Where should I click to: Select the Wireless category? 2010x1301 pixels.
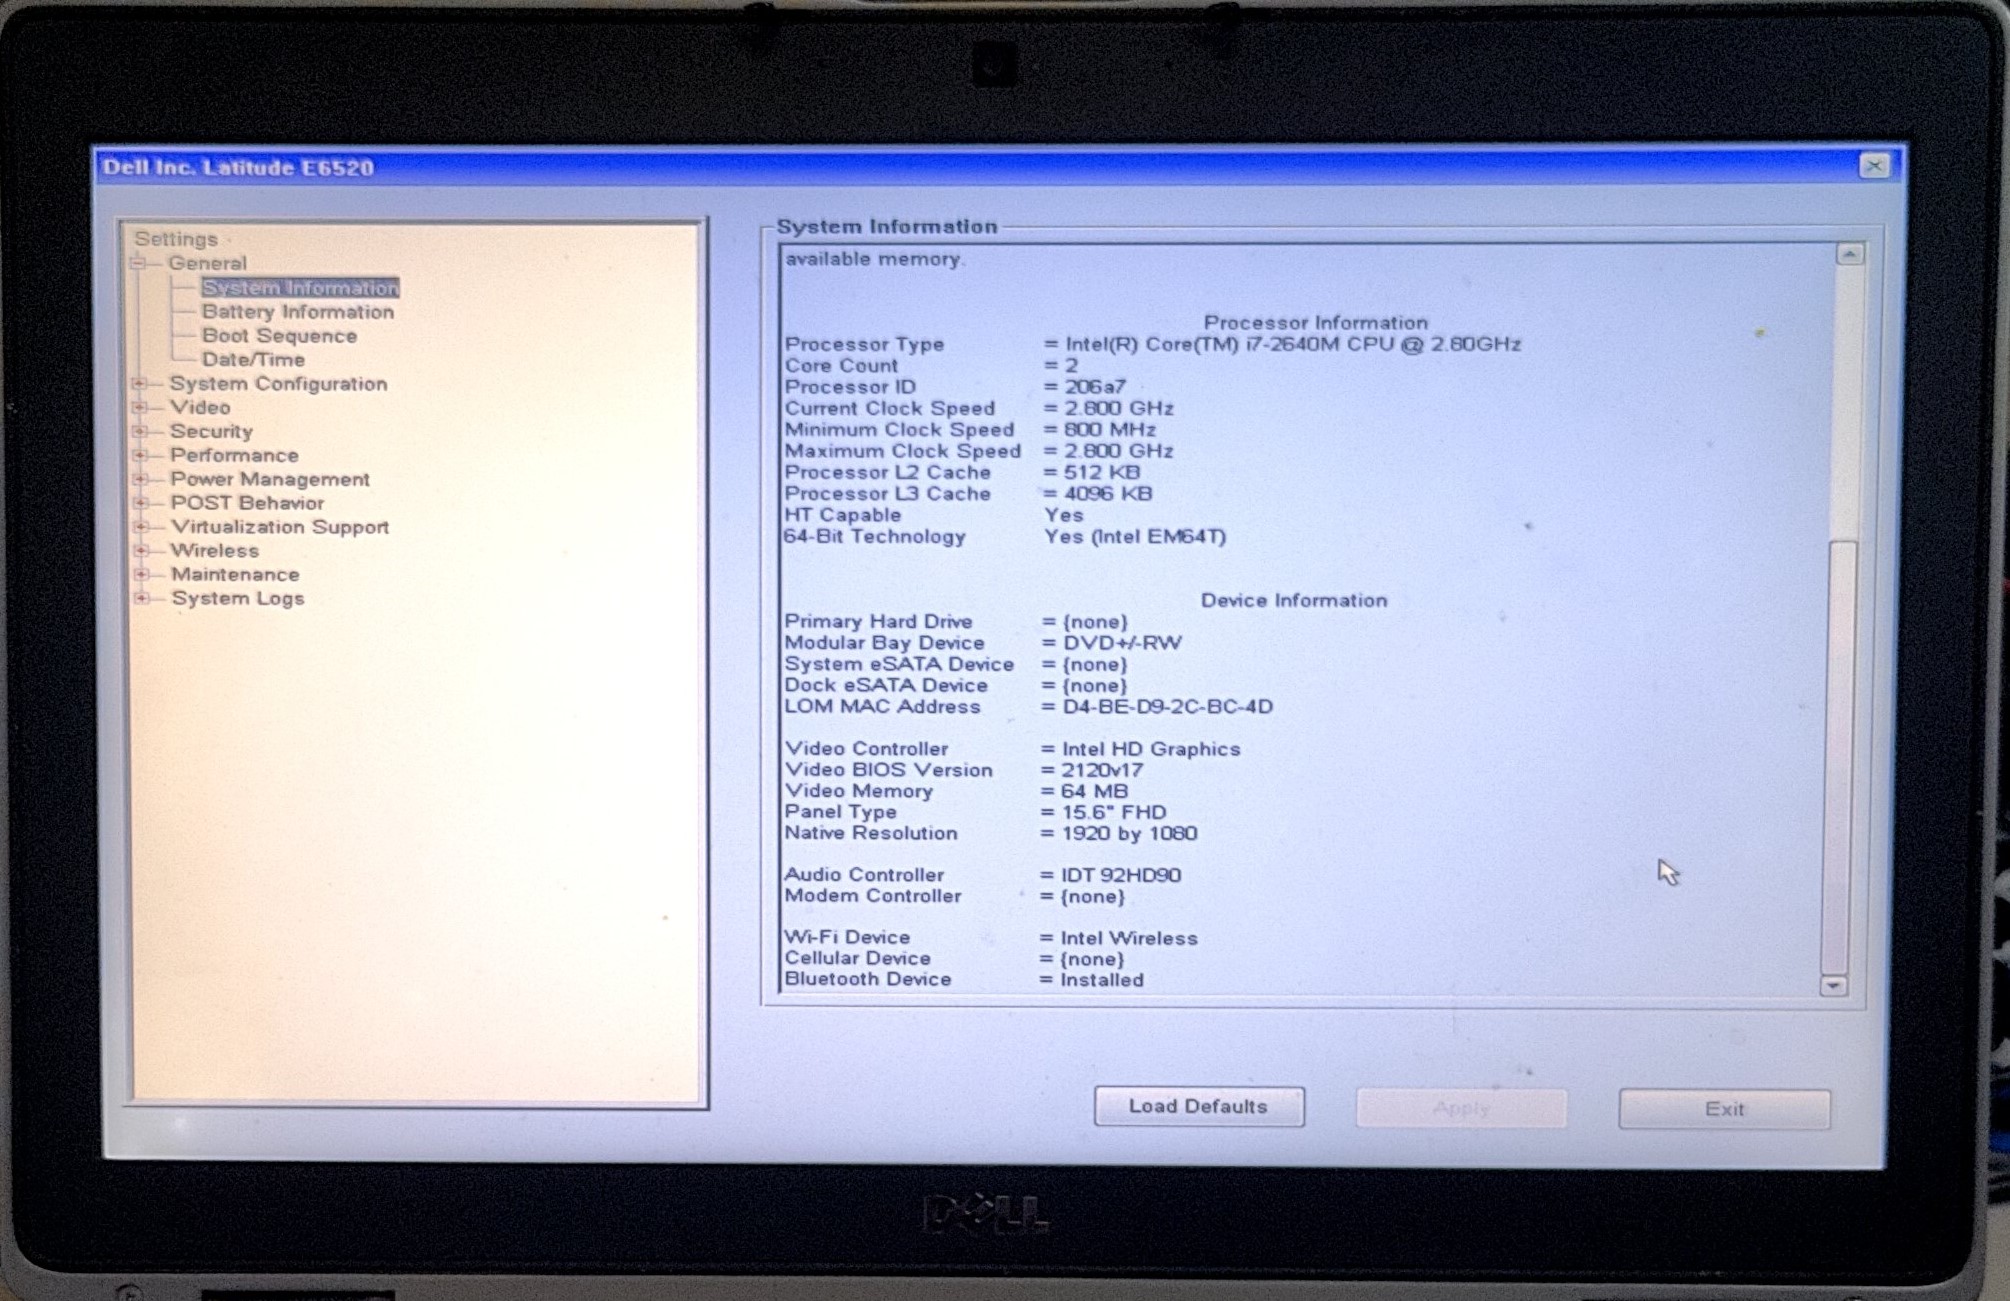click(x=215, y=551)
